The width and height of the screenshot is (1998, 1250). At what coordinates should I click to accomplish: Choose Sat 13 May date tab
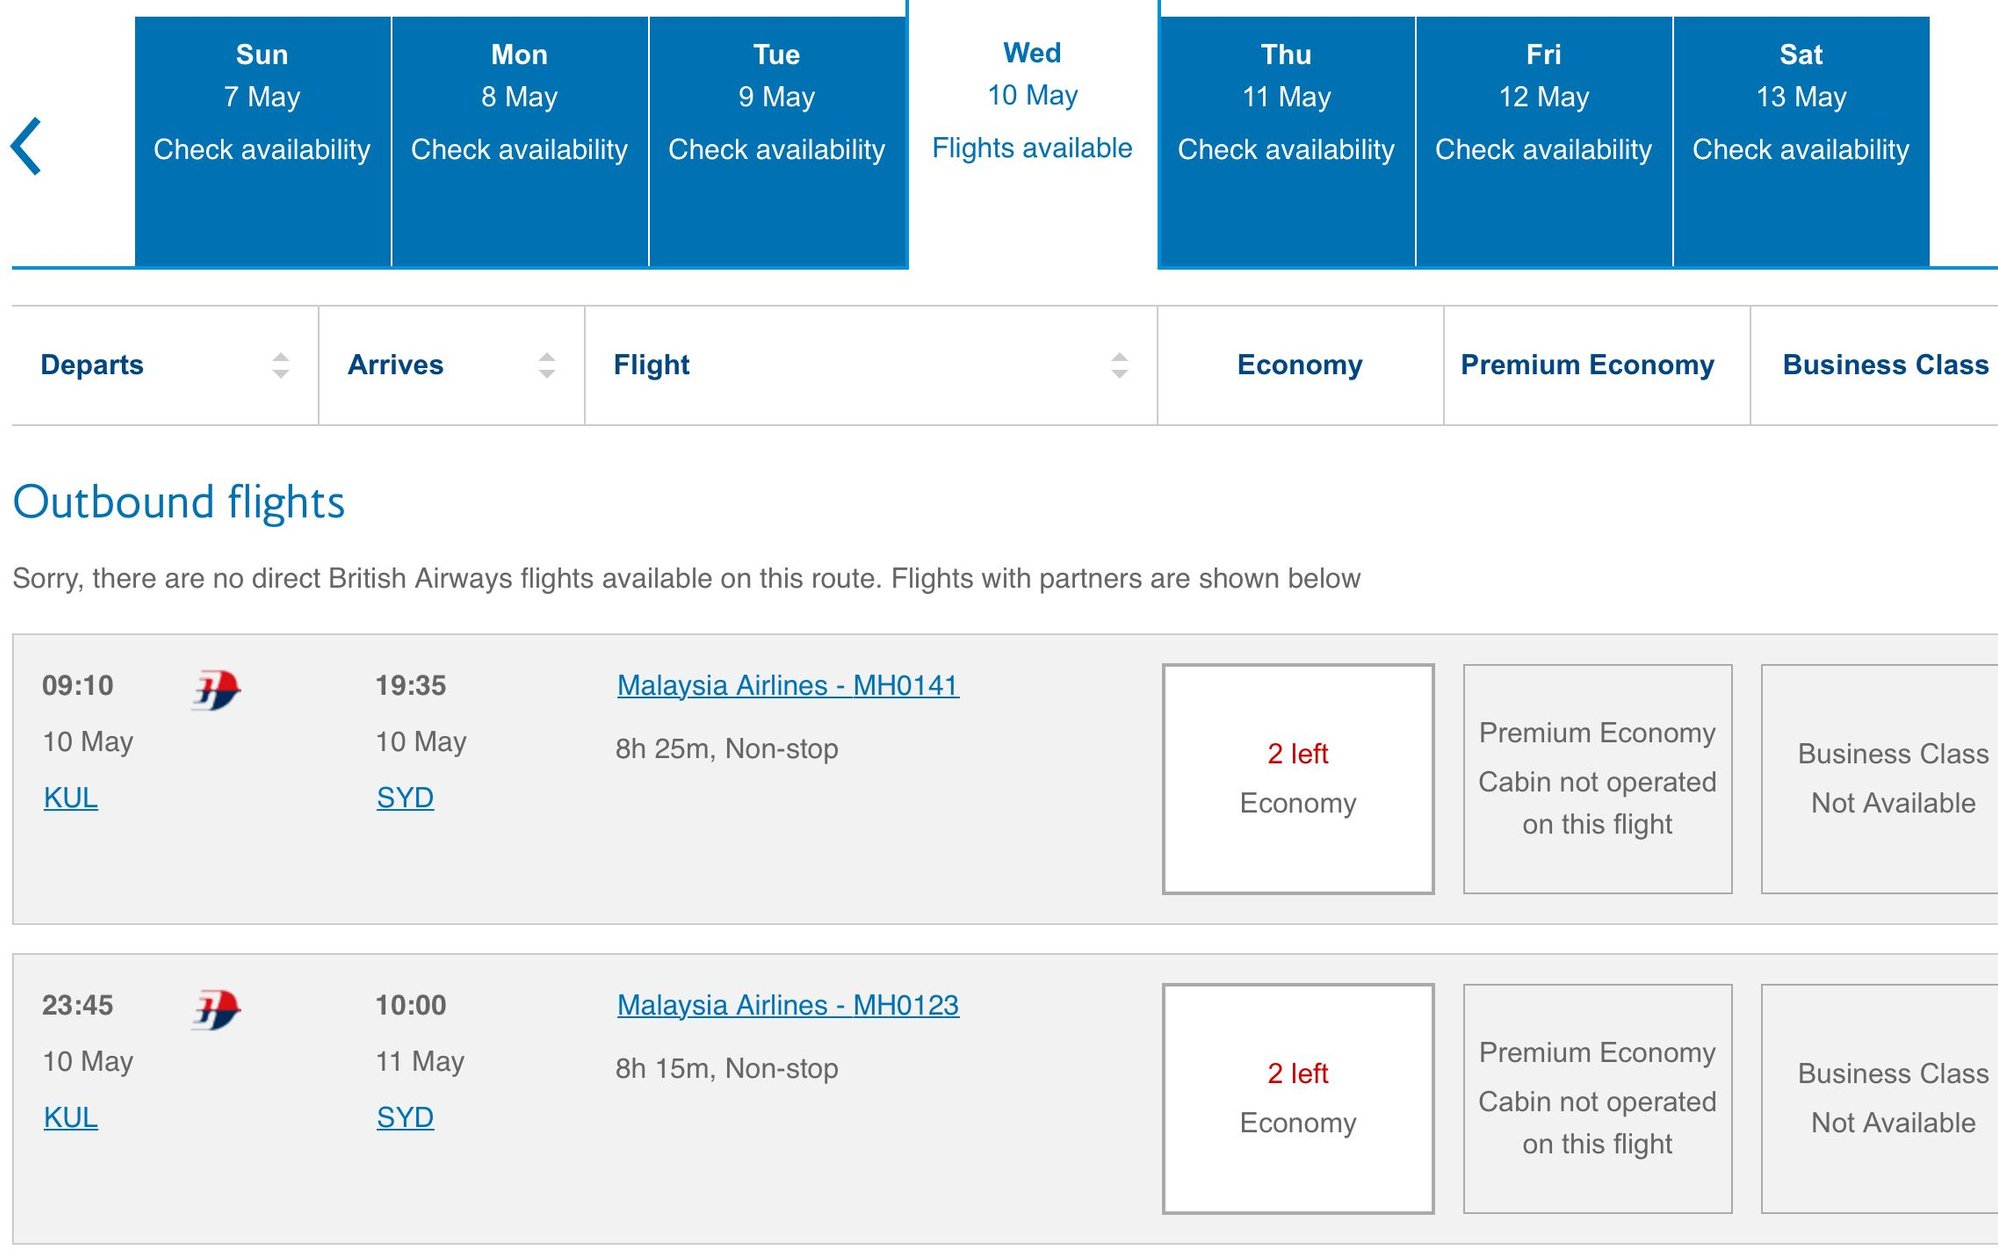coord(1800,141)
